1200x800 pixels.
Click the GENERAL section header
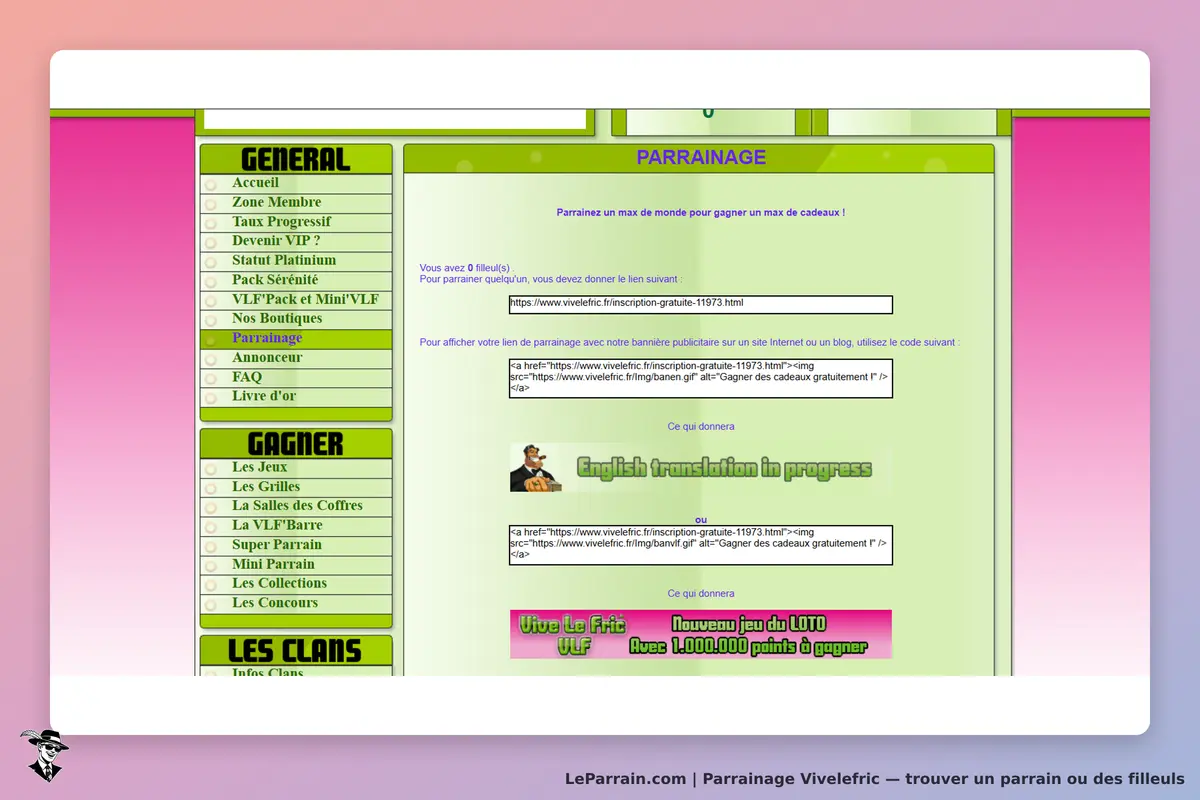pyautogui.click(x=296, y=159)
